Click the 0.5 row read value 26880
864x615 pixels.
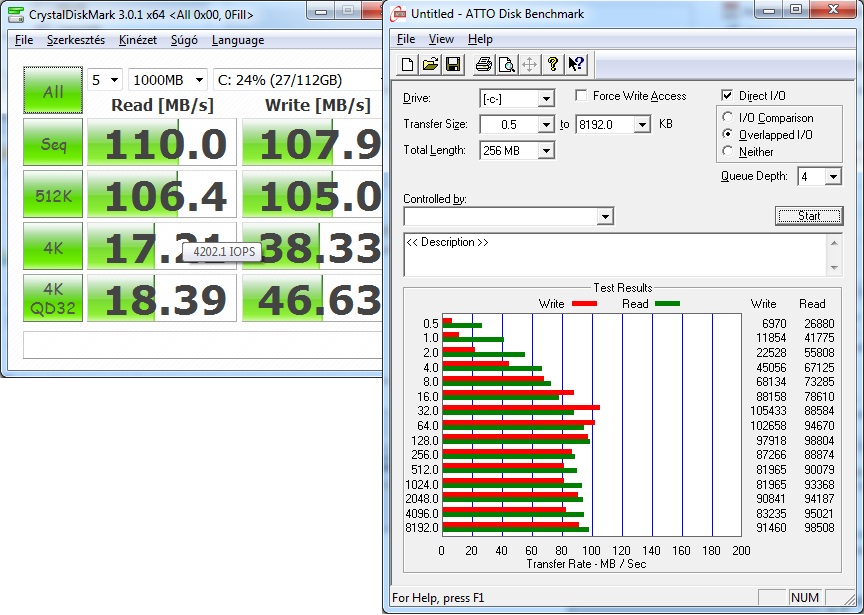819,323
